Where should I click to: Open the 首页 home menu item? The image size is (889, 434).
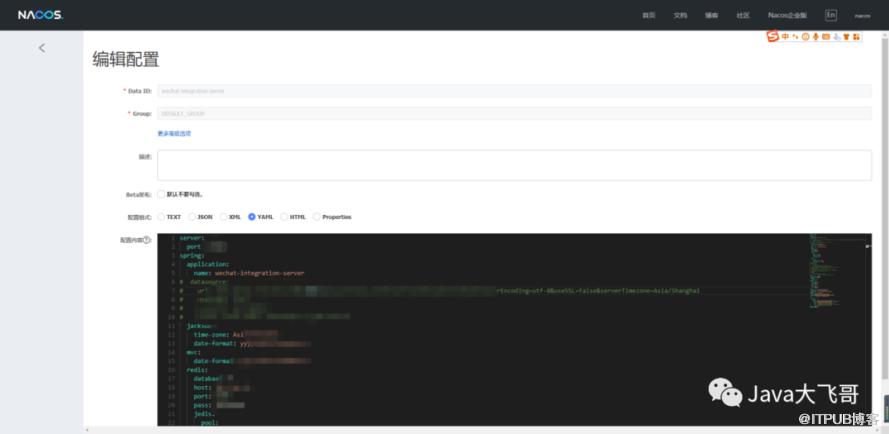(648, 15)
